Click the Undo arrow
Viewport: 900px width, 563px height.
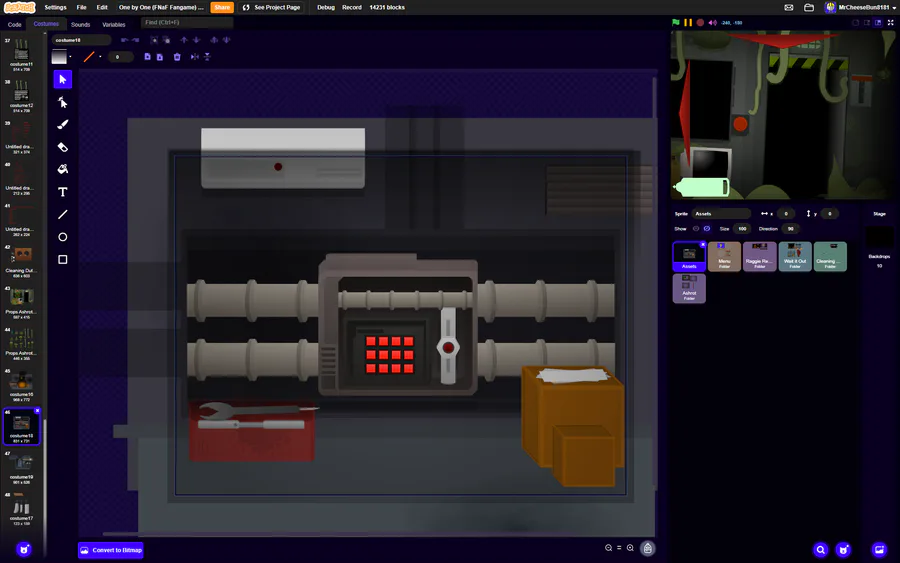124,40
